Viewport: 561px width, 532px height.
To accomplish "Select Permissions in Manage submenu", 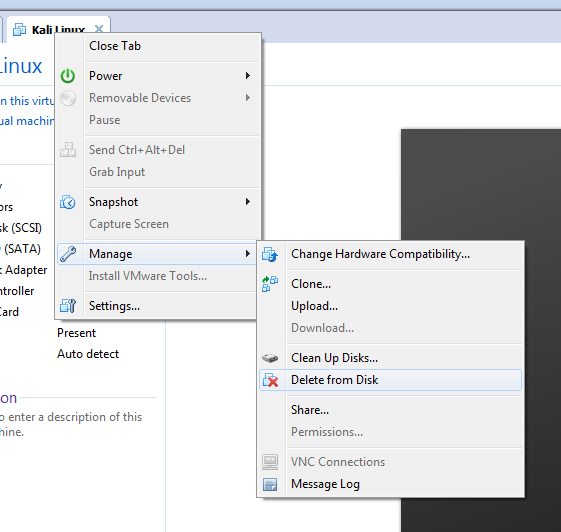I will [390, 432].
